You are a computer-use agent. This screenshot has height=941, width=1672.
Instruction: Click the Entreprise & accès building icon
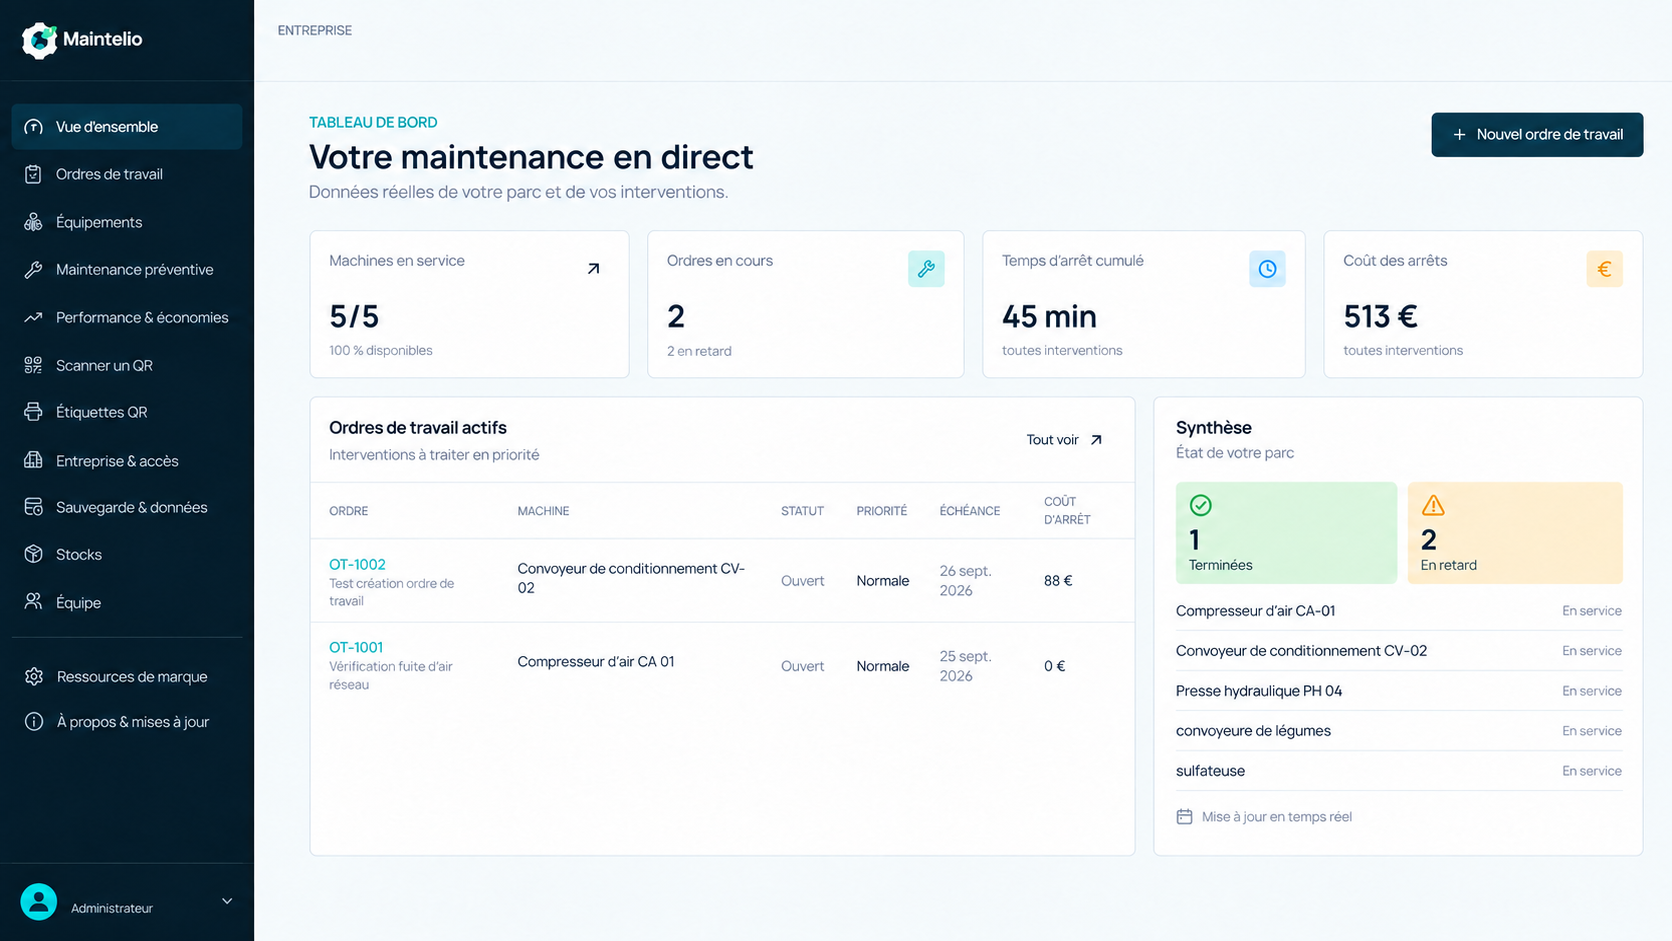pyautogui.click(x=34, y=460)
